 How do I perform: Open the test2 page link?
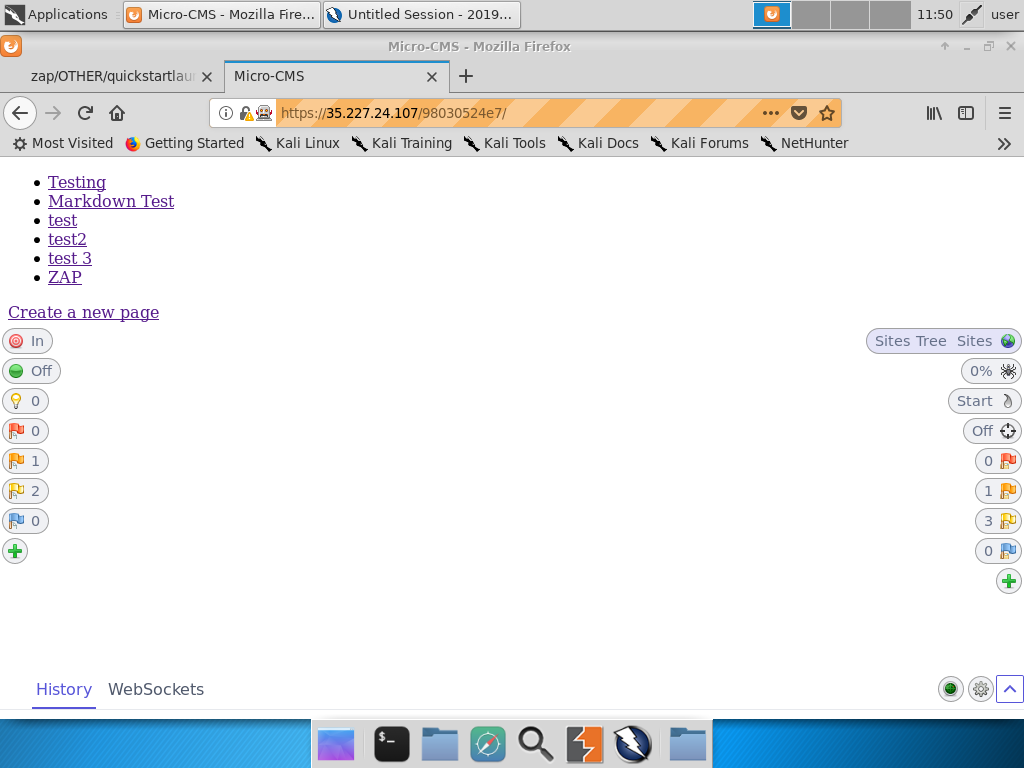pos(67,239)
